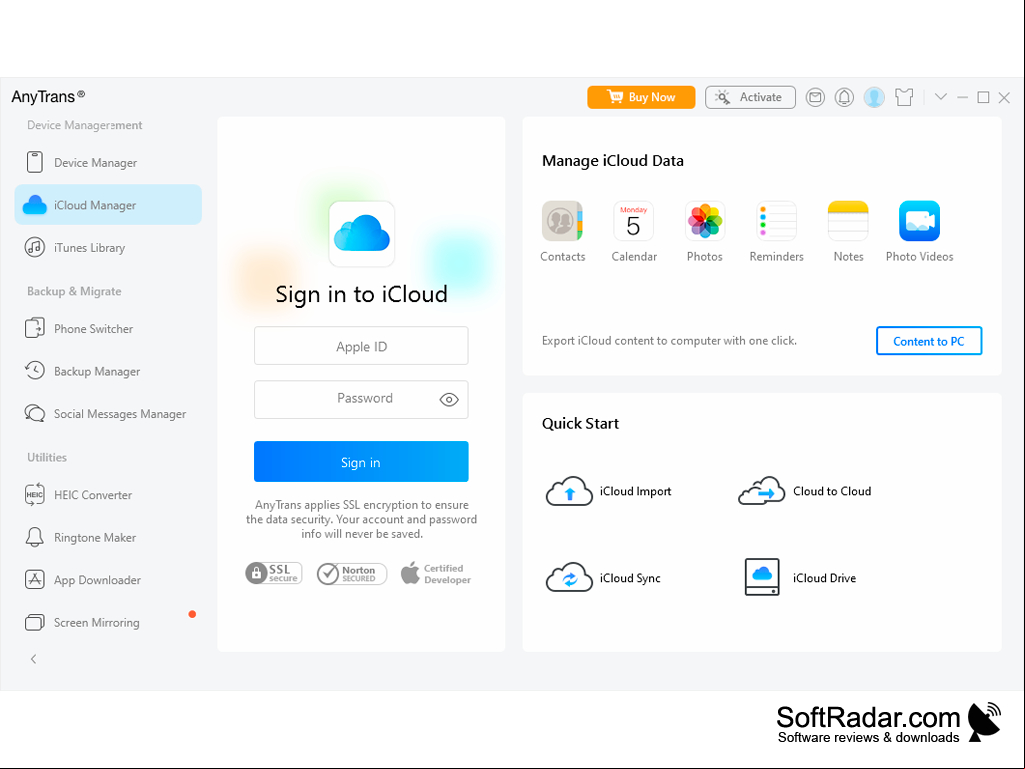Click the Content to PC button

tap(928, 341)
